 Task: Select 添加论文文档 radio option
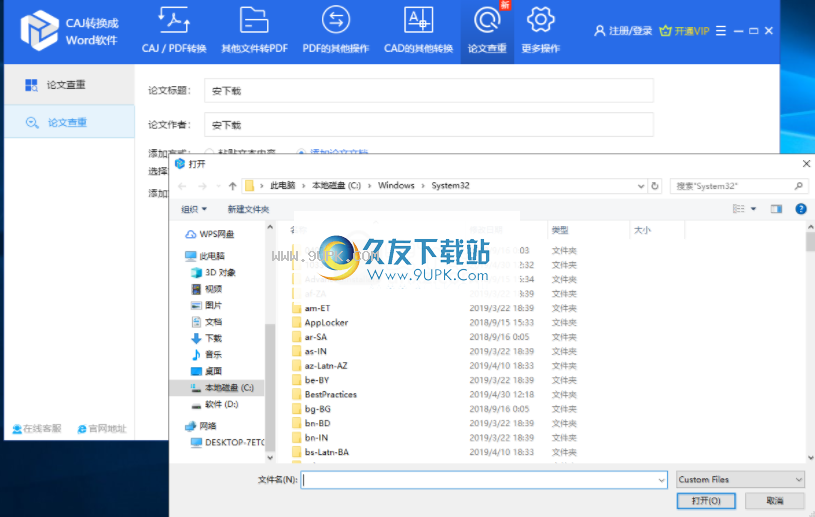coord(333,152)
